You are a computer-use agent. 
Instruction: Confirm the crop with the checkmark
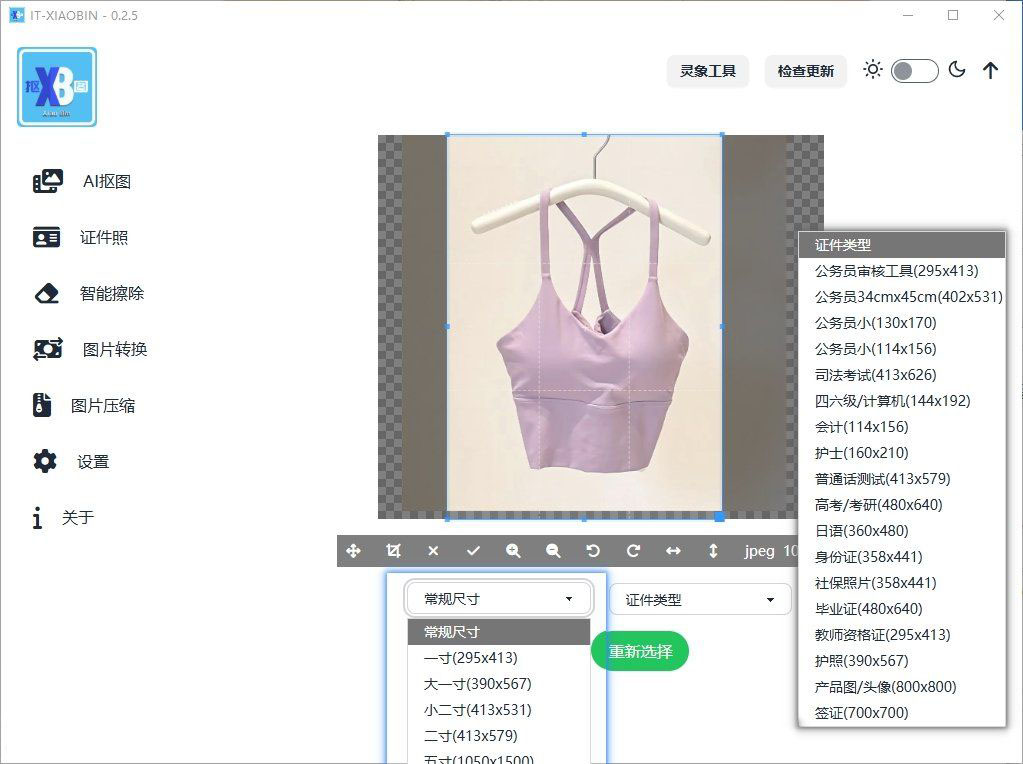pos(473,550)
